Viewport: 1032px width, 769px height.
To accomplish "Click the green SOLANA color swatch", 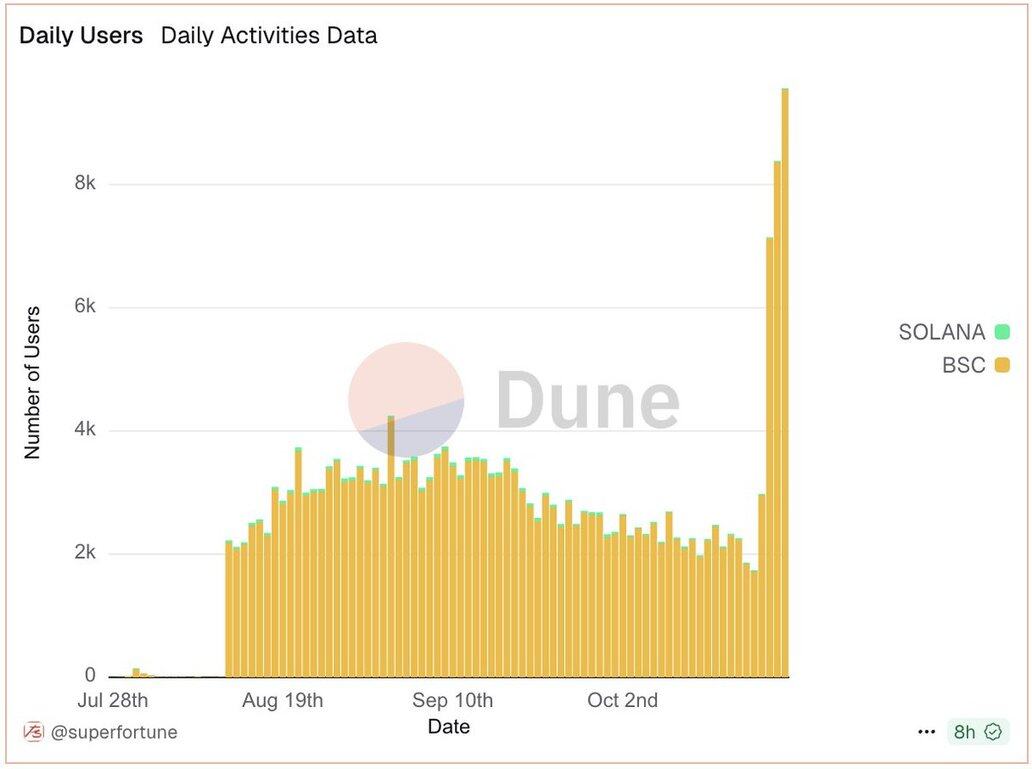I will (x=1002, y=332).
